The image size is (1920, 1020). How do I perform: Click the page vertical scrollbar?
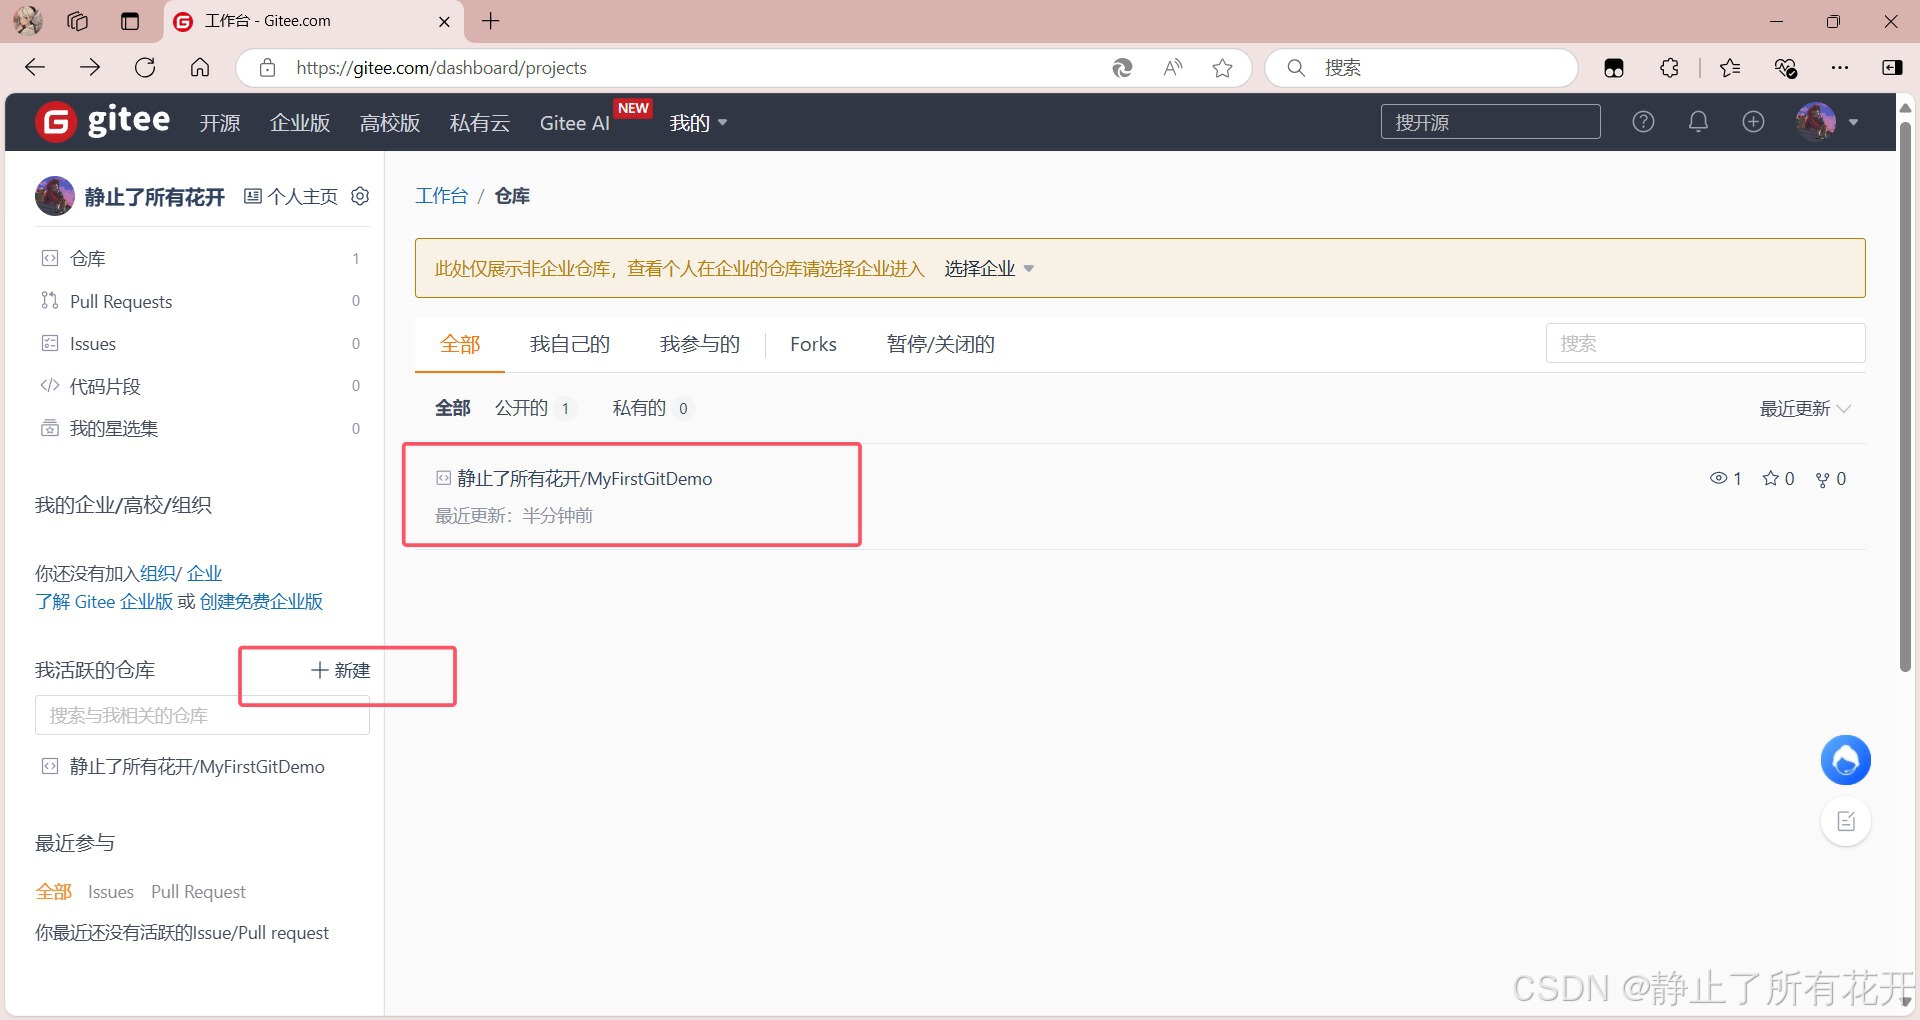1905,395
